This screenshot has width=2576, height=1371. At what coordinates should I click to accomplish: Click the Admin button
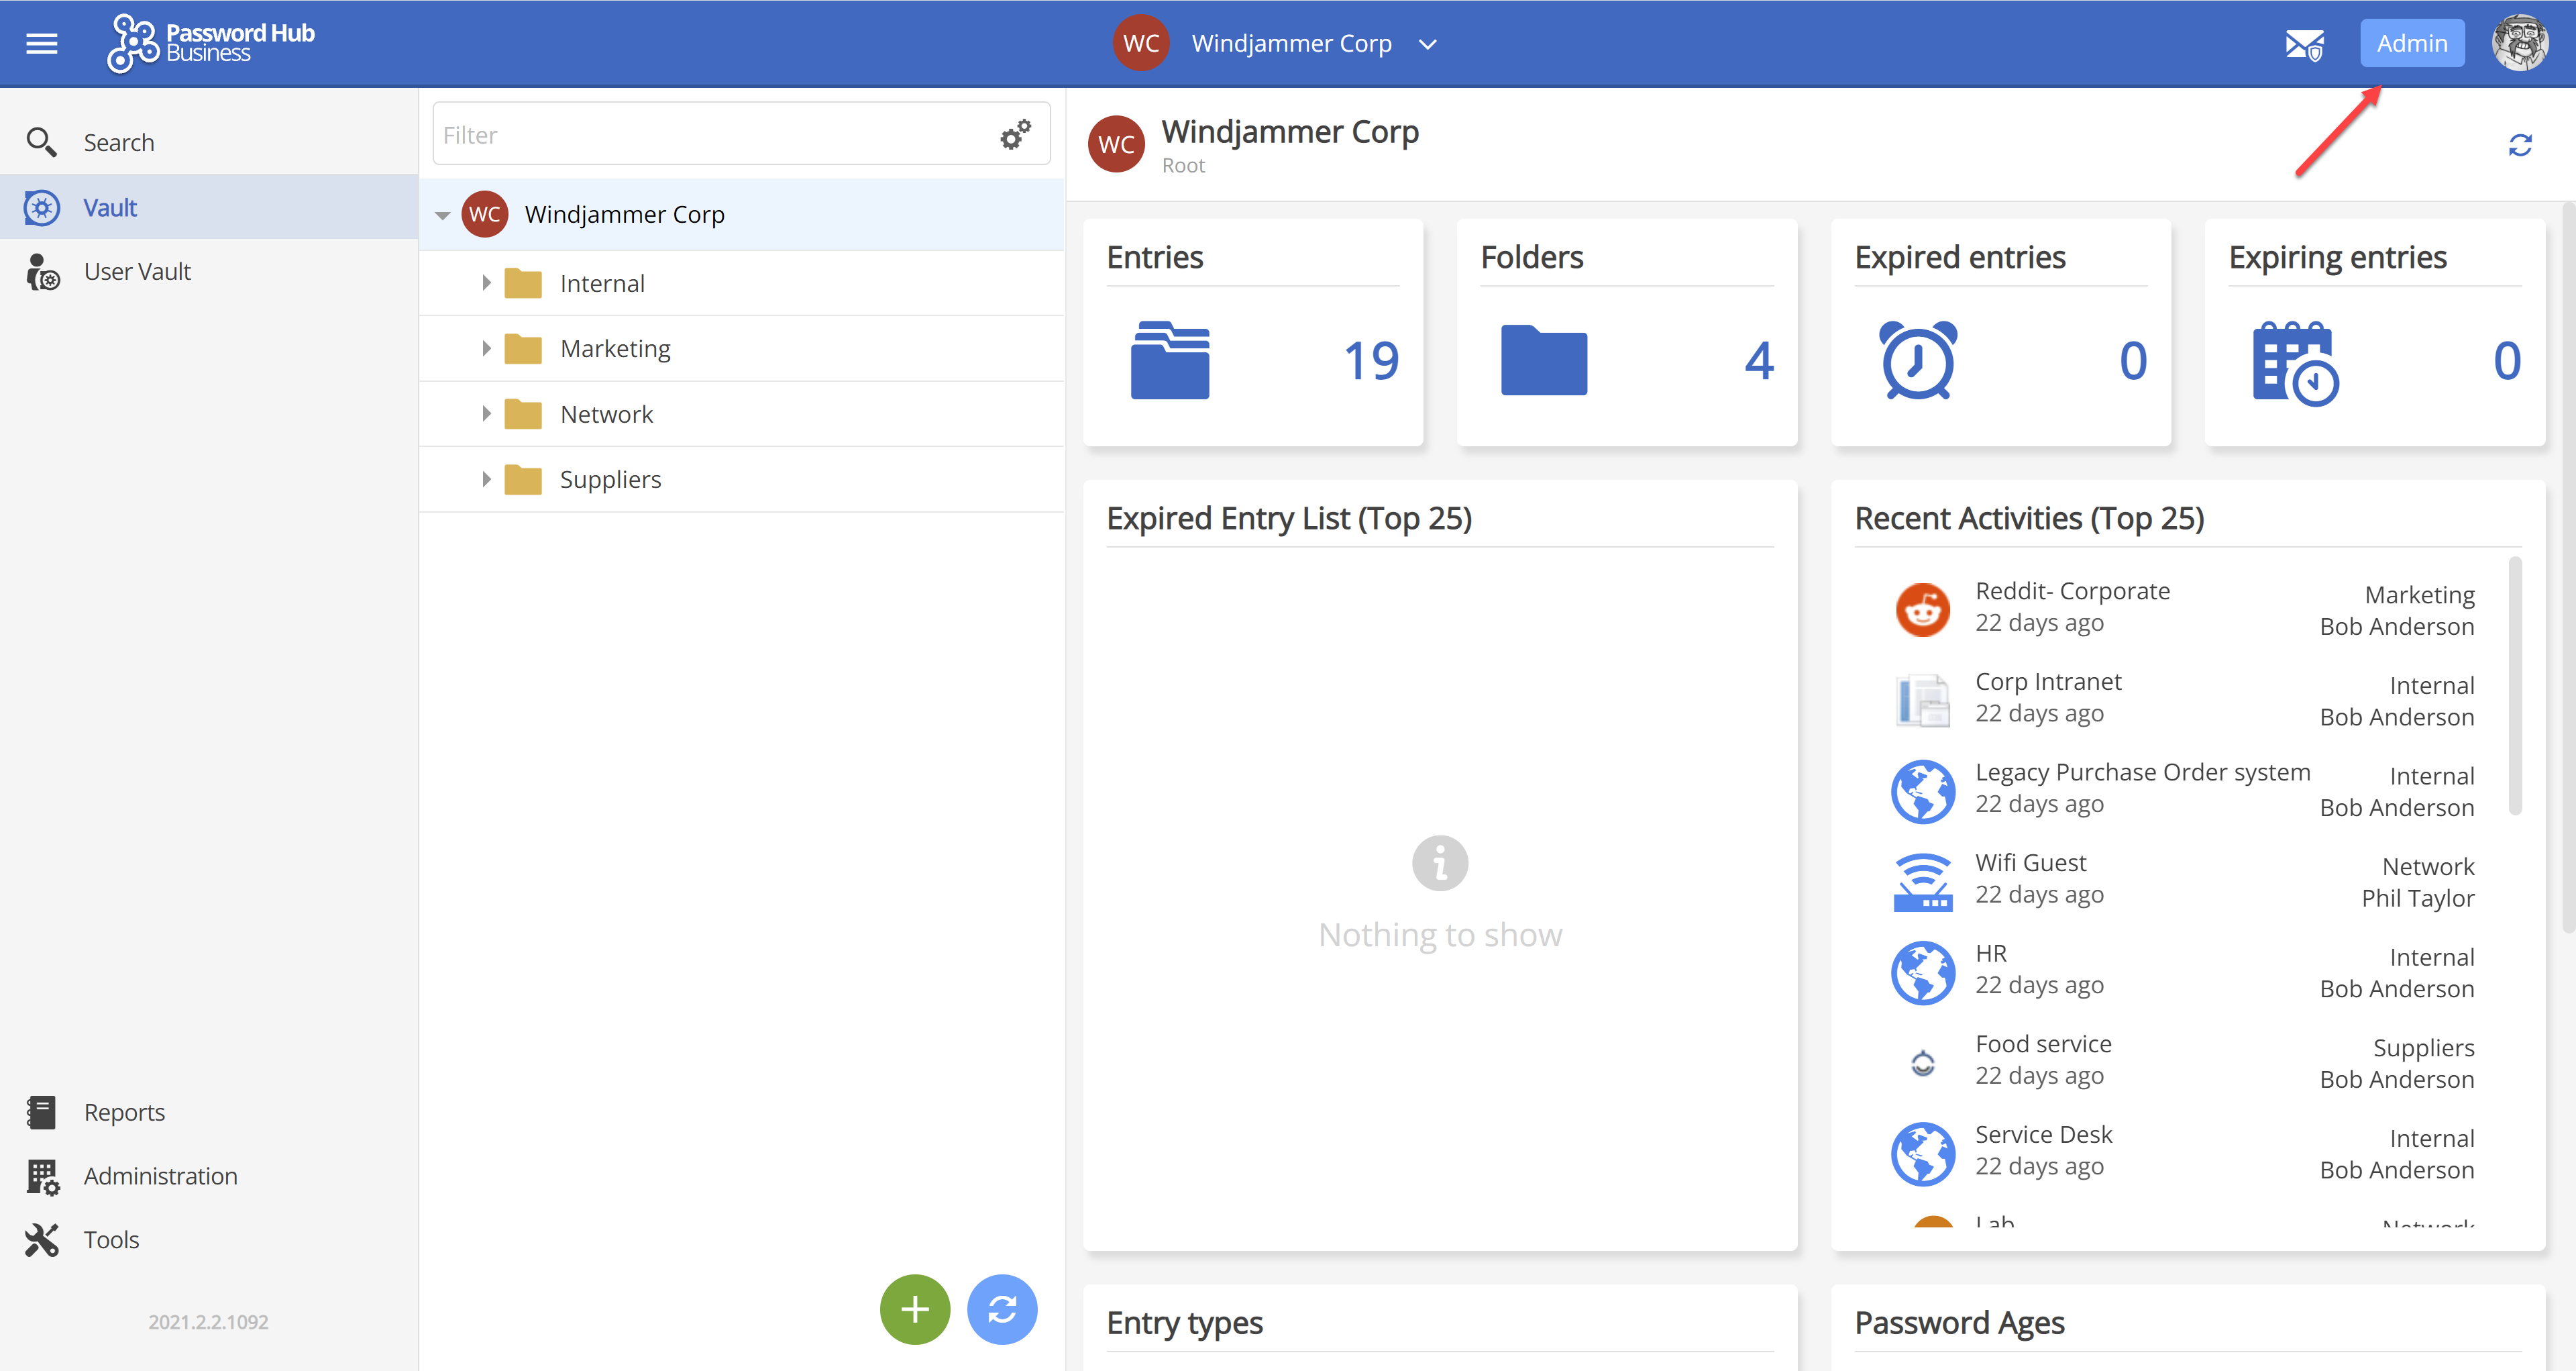(2411, 43)
